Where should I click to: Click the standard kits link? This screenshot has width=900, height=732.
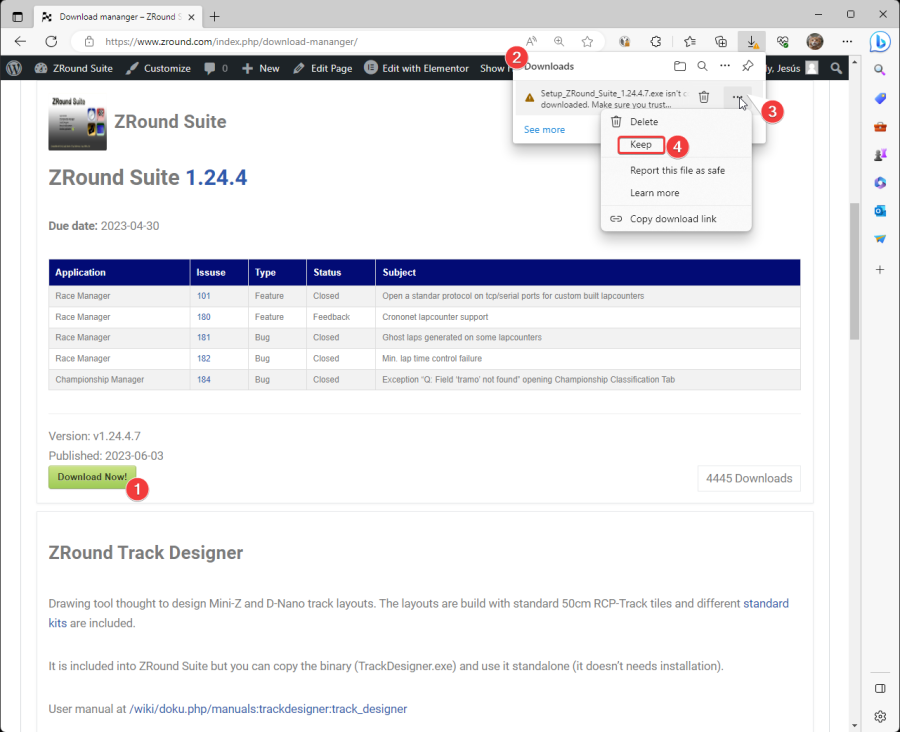(766, 603)
